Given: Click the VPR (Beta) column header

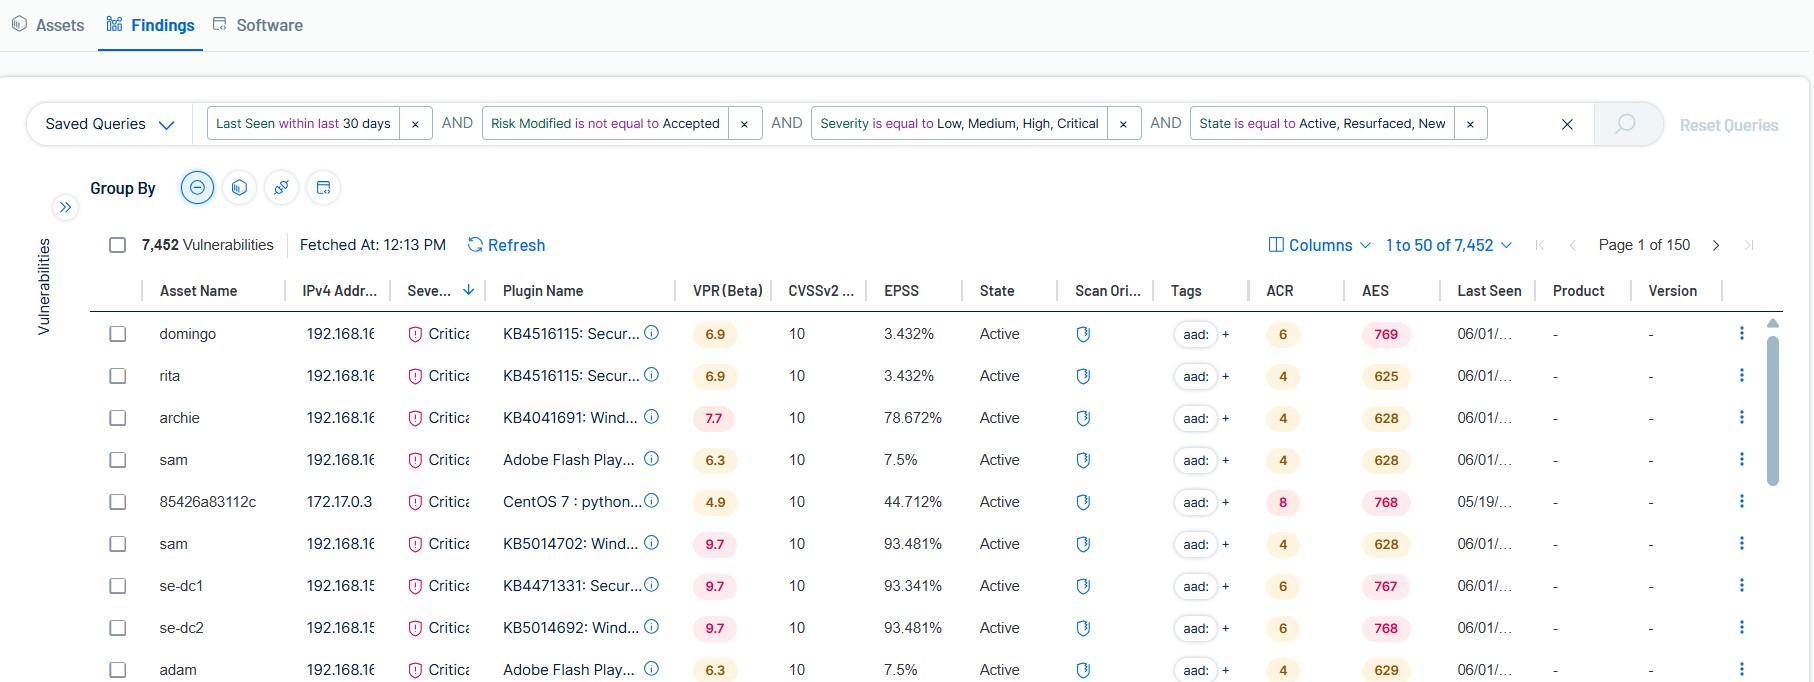Looking at the screenshot, I should coord(728,291).
